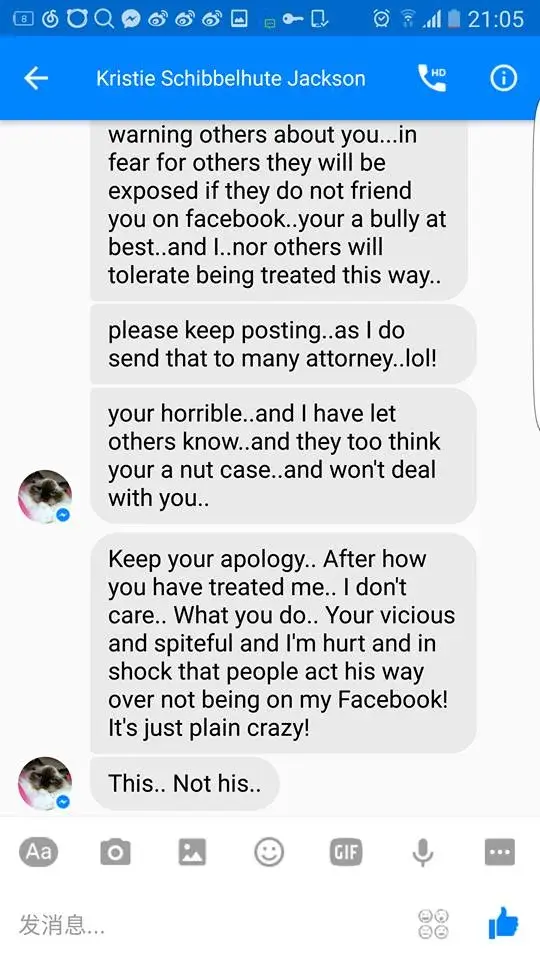Open the photo gallery icon
The image size is (540, 960).
pos(192,852)
